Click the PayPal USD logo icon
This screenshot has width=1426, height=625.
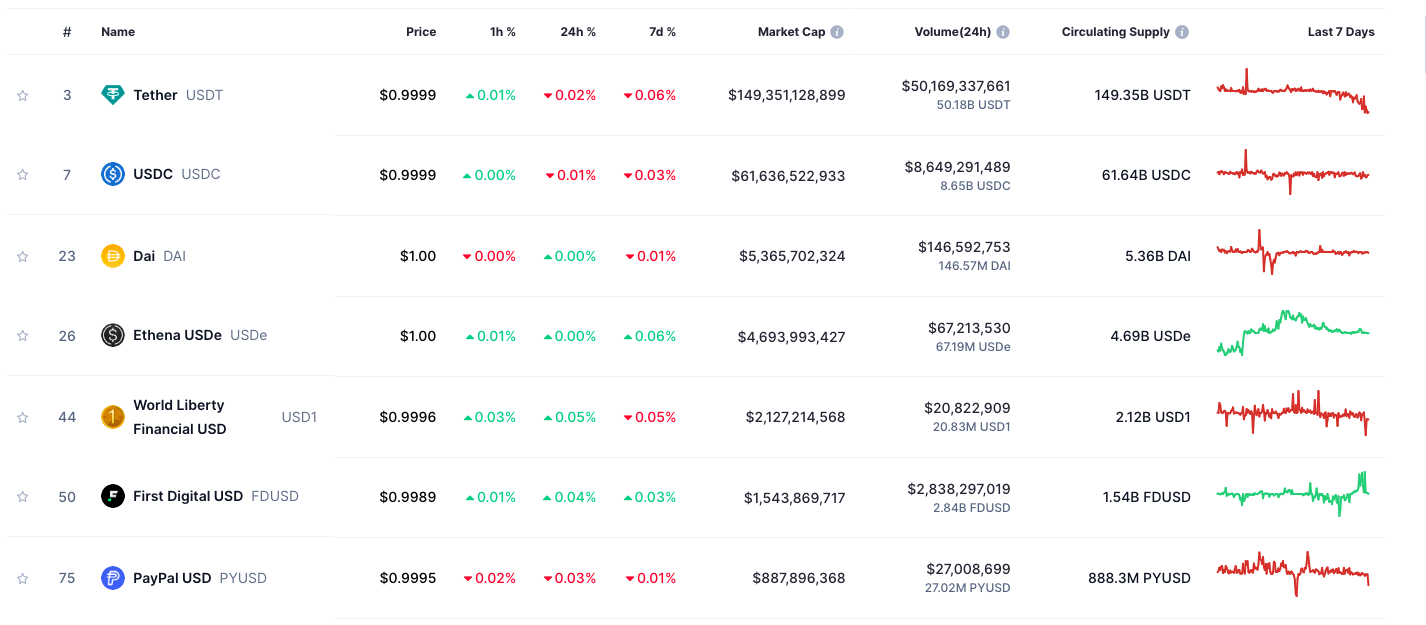pyautogui.click(x=113, y=578)
